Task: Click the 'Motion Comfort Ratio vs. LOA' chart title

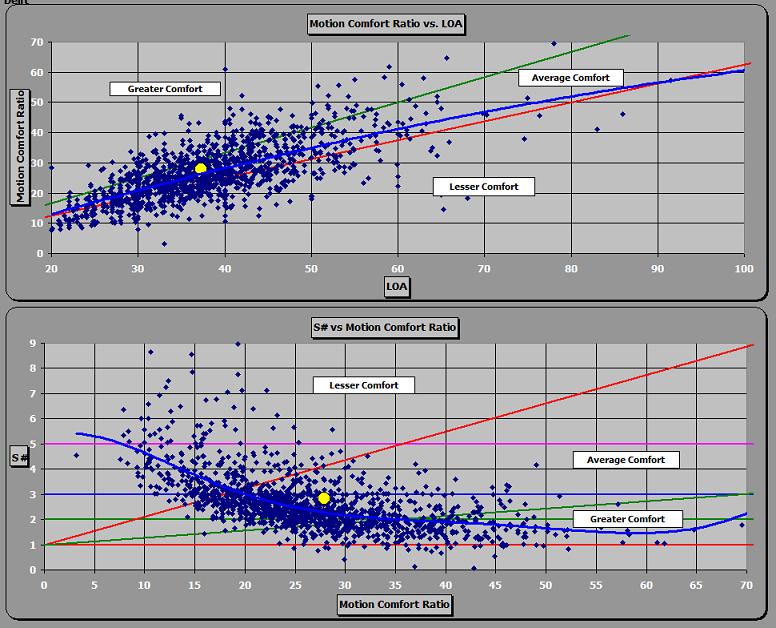Action: point(386,24)
